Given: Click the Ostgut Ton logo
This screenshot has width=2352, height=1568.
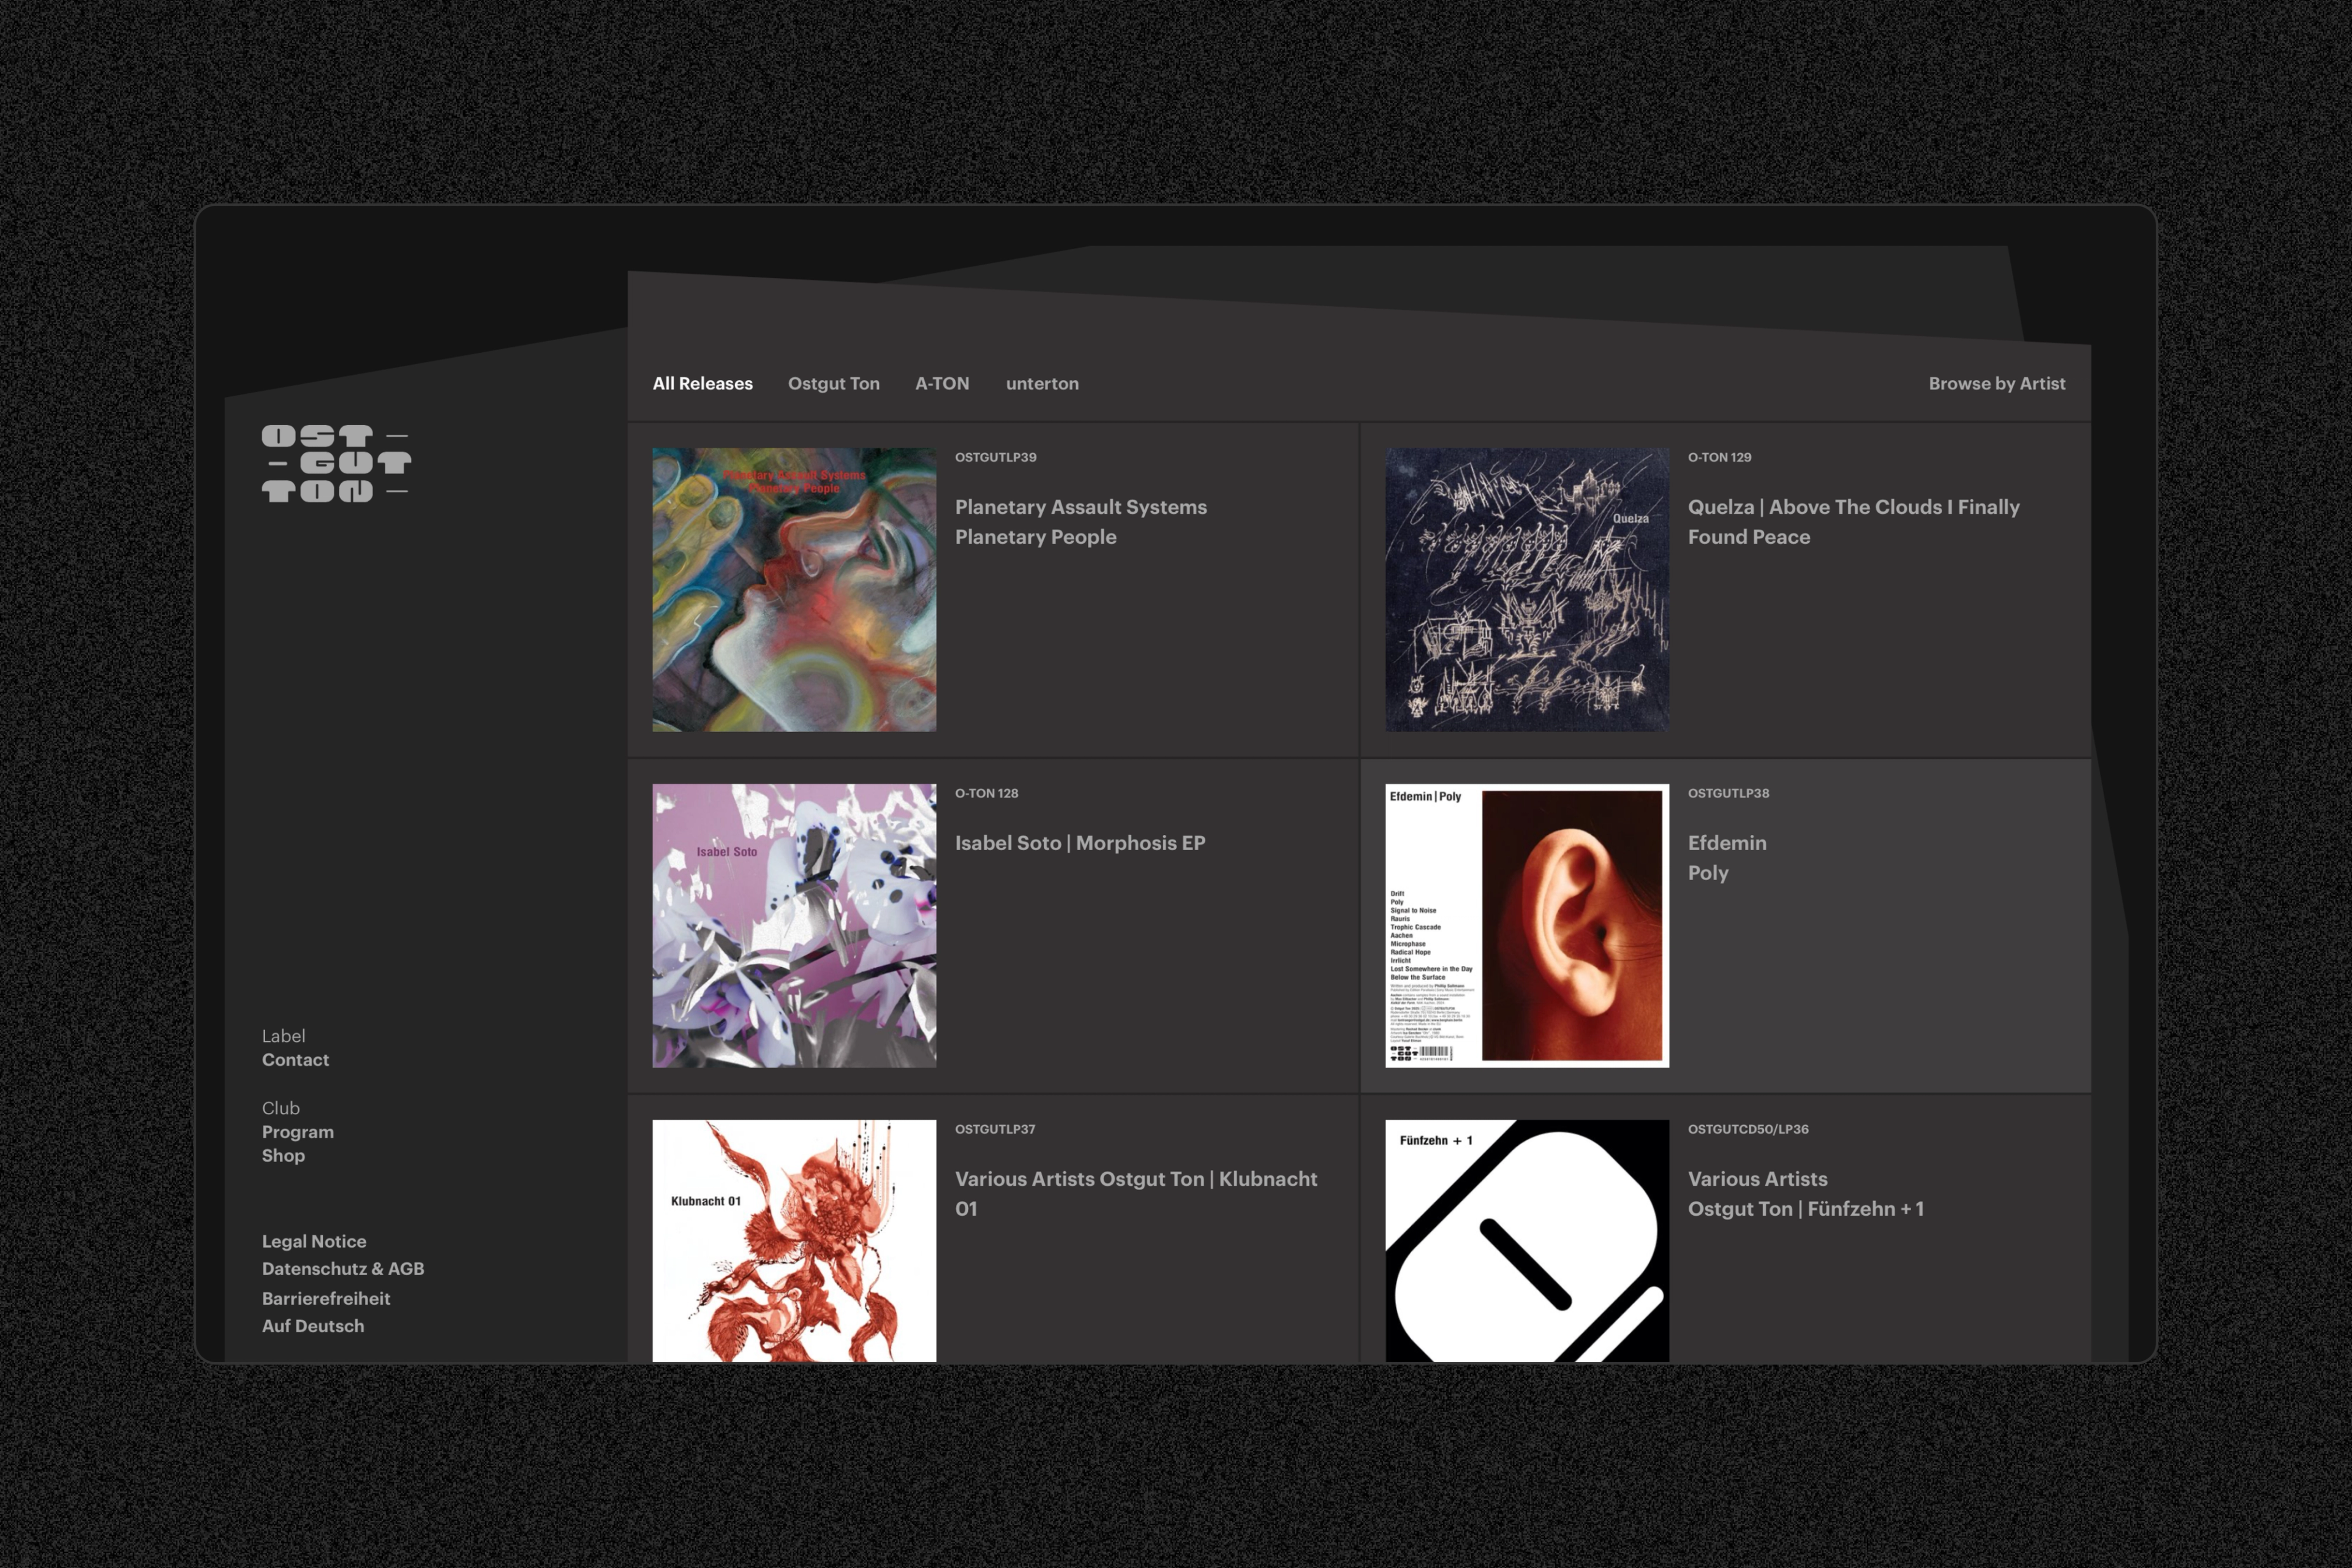Looking at the screenshot, I should pyautogui.click(x=336, y=463).
